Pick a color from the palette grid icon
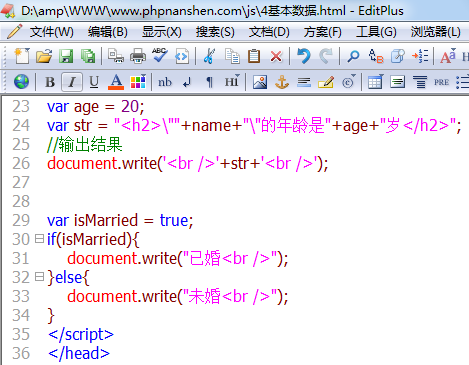 [138, 82]
